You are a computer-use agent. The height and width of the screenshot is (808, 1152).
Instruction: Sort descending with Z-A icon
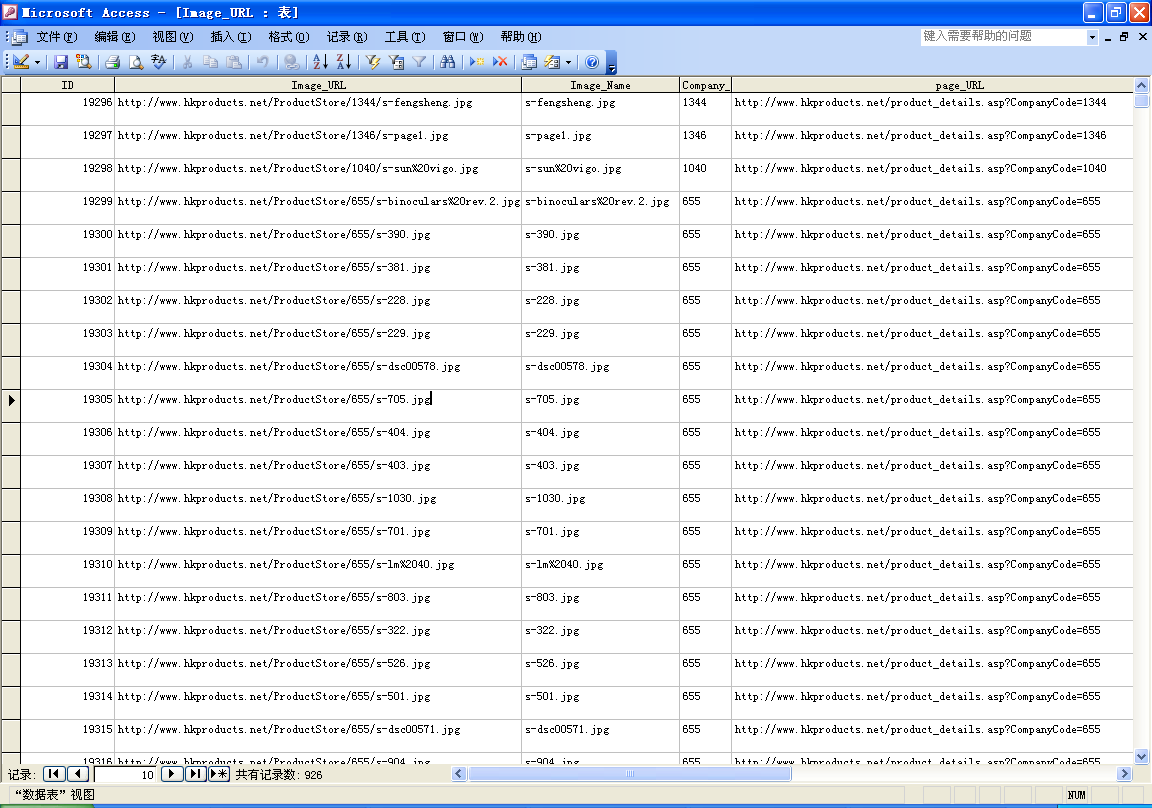(343, 62)
